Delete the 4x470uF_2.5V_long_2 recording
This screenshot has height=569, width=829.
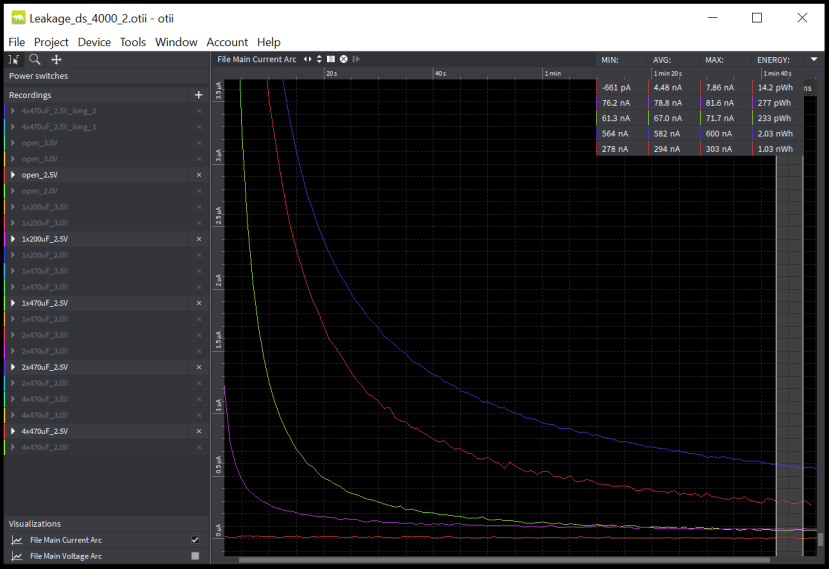point(199,111)
